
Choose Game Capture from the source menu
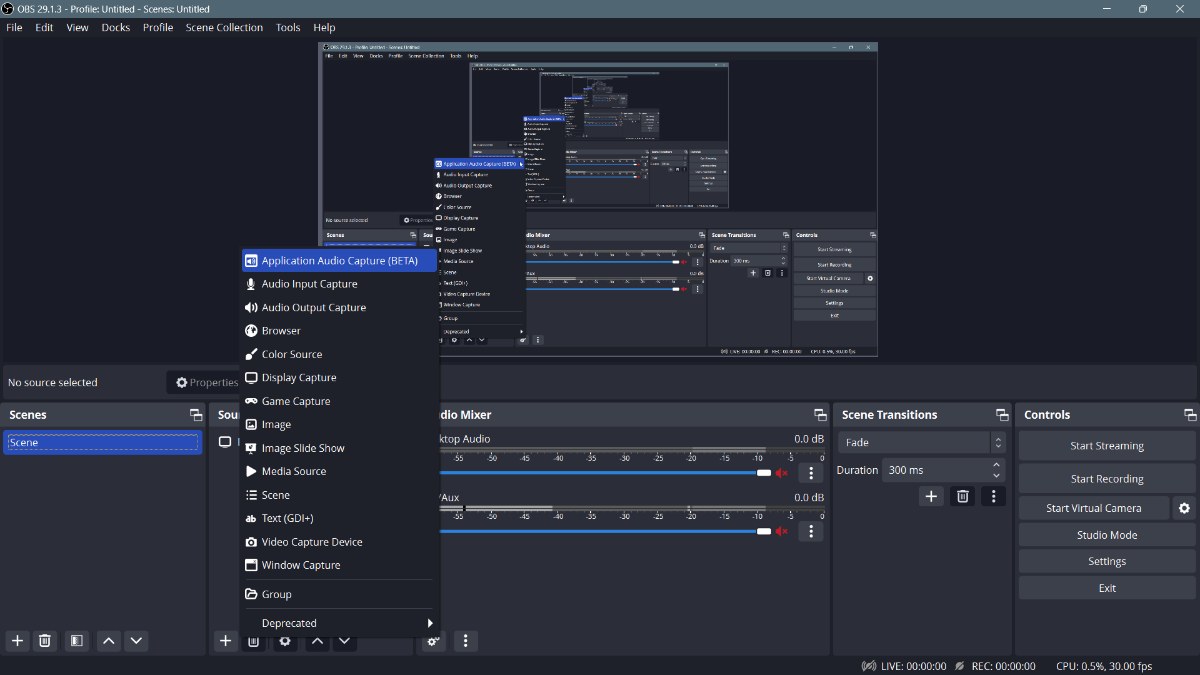click(x=340, y=401)
